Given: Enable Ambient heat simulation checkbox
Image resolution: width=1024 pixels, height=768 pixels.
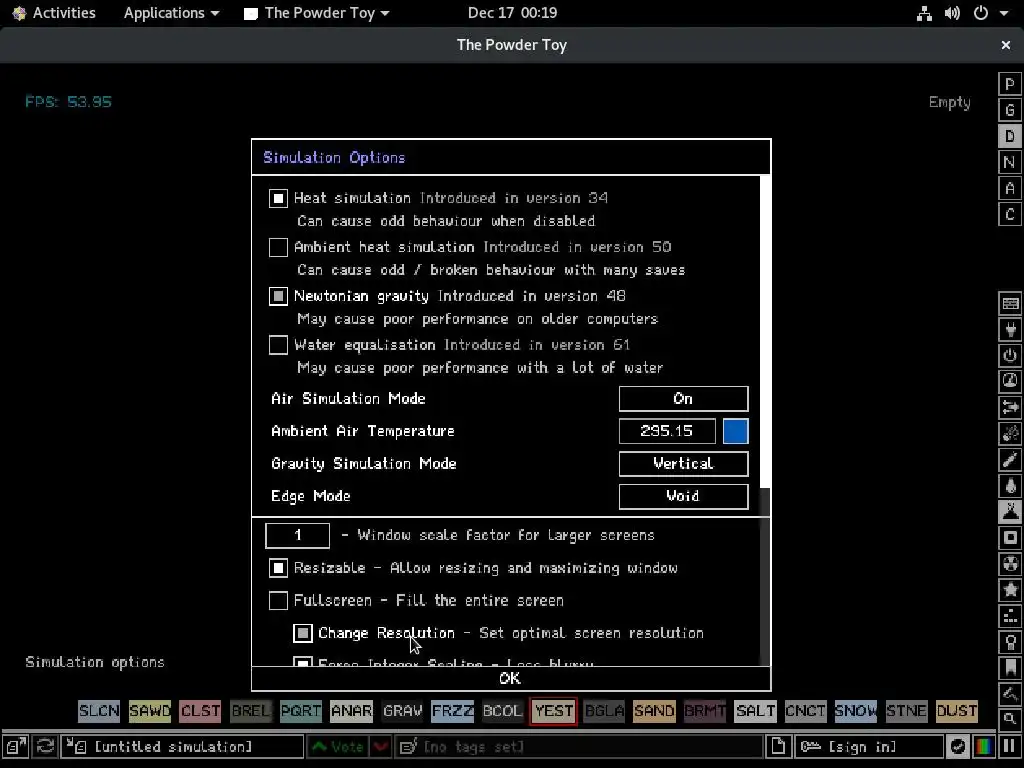Looking at the screenshot, I should (x=278, y=248).
